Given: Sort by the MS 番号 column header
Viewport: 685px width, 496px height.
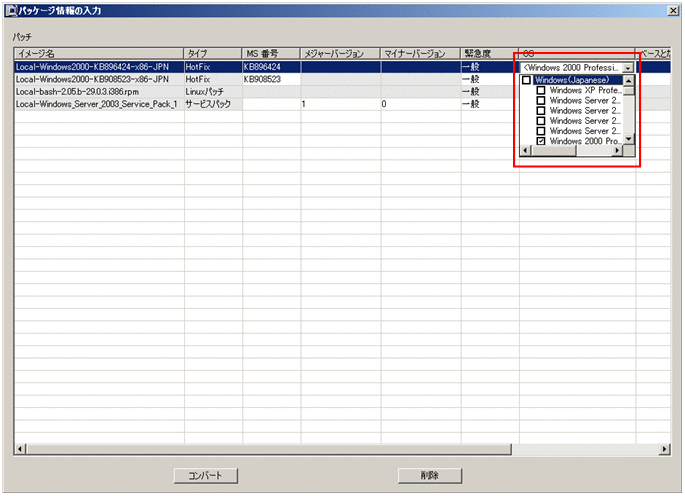Looking at the screenshot, I should point(271,54).
